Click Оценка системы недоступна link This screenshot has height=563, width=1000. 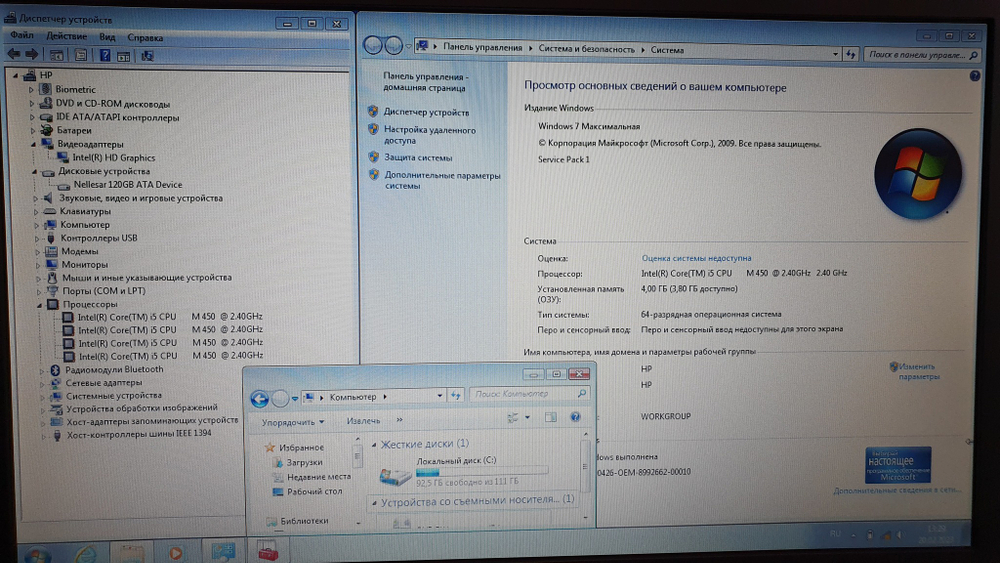pyautogui.click(x=696, y=258)
